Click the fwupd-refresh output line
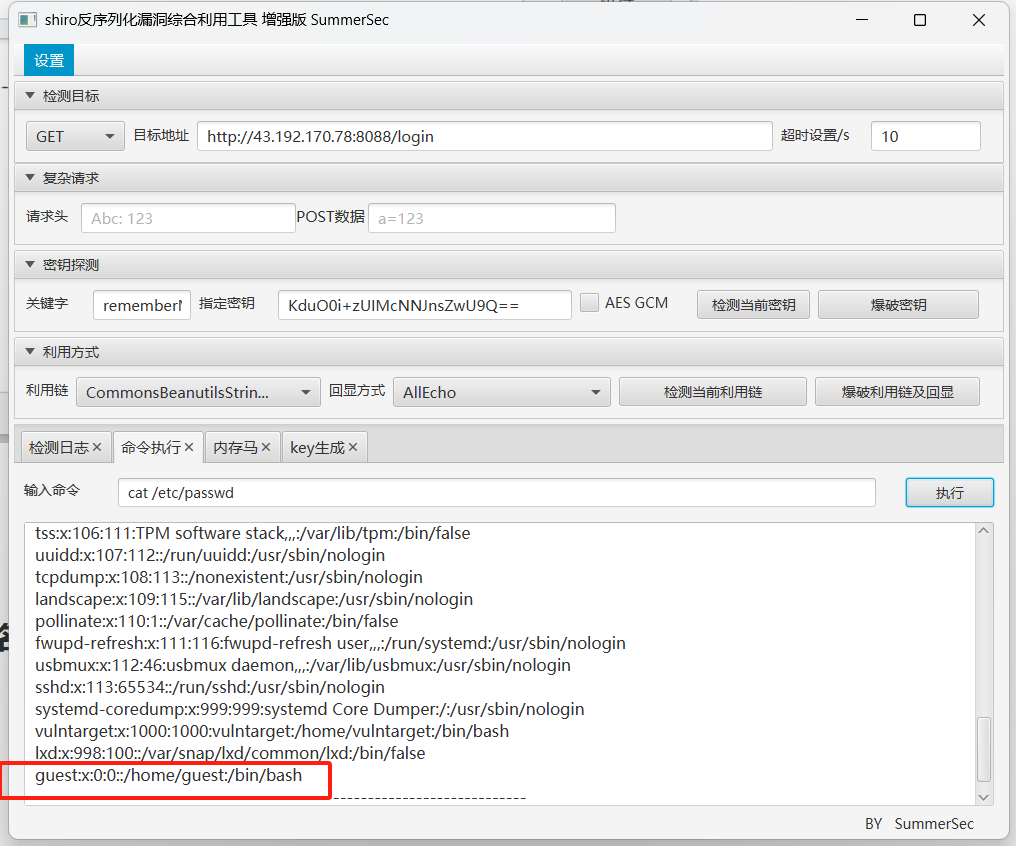Viewport: 1016px width, 846px height. [330, 643]
